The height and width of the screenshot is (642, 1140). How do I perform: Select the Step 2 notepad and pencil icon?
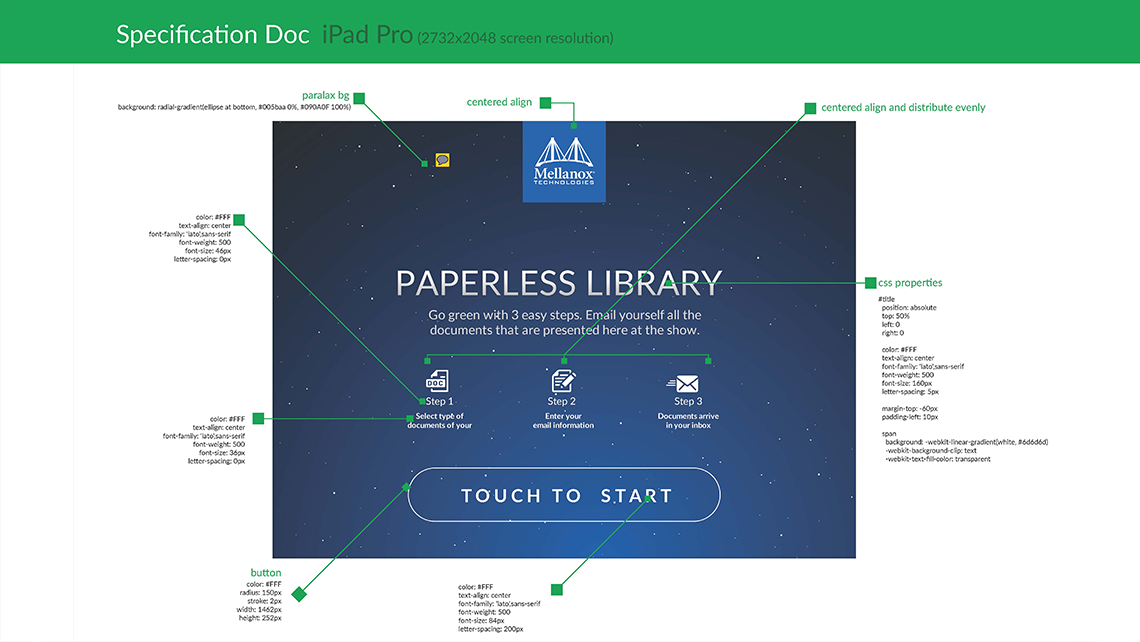(563, 381)
